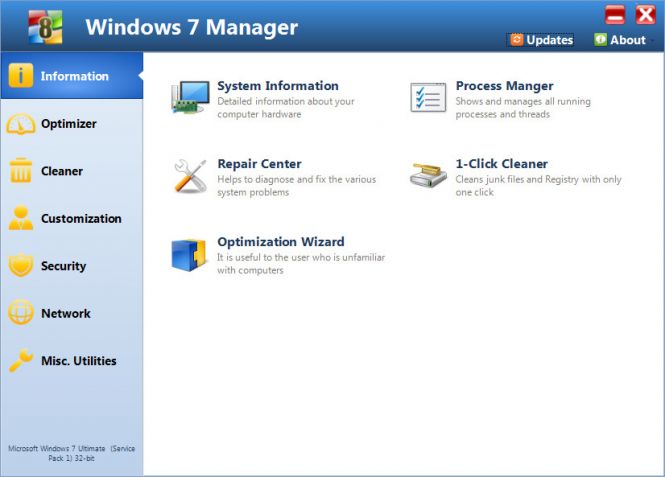Click the 1-Click Cleaner drive brush icon
Viewport: 665px width, 477px height.
pyautogui.click(x=428, y=175)
